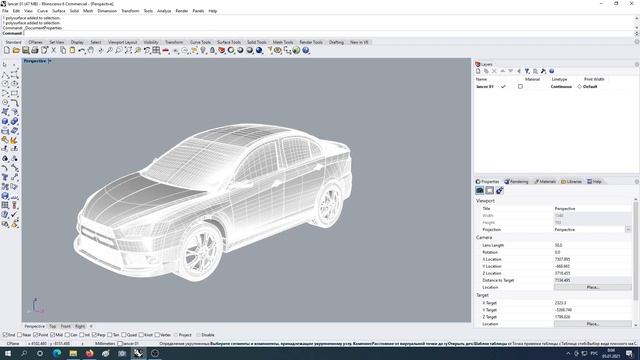Click the Print icon in standard toolbar
The width and height of the screenshot is (640, 360).
[x=35, y=50]
